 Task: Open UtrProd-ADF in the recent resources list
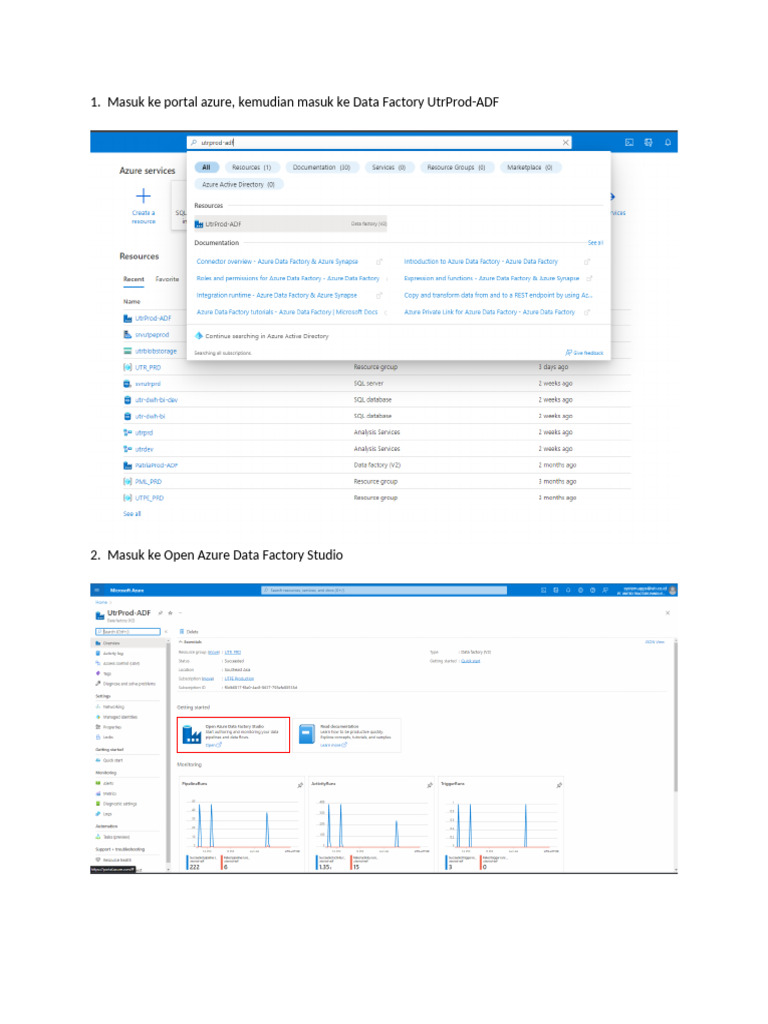click(153, 319)
